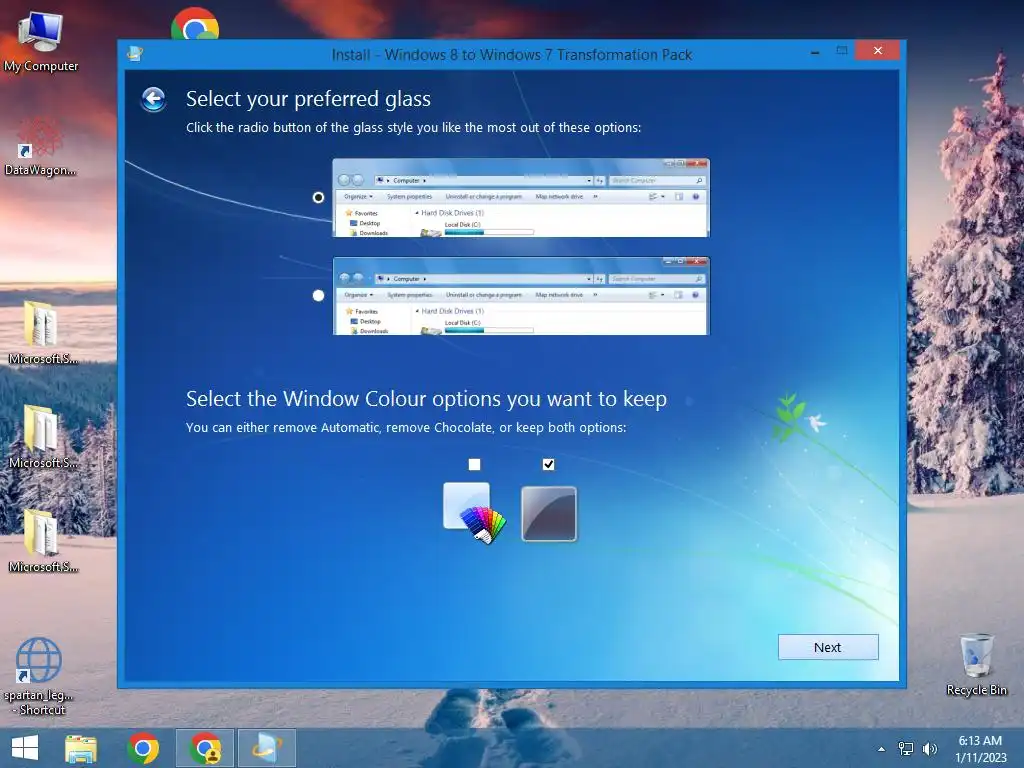
Task: Close the Transformation Pack installer window
Action: pos(878,51)
